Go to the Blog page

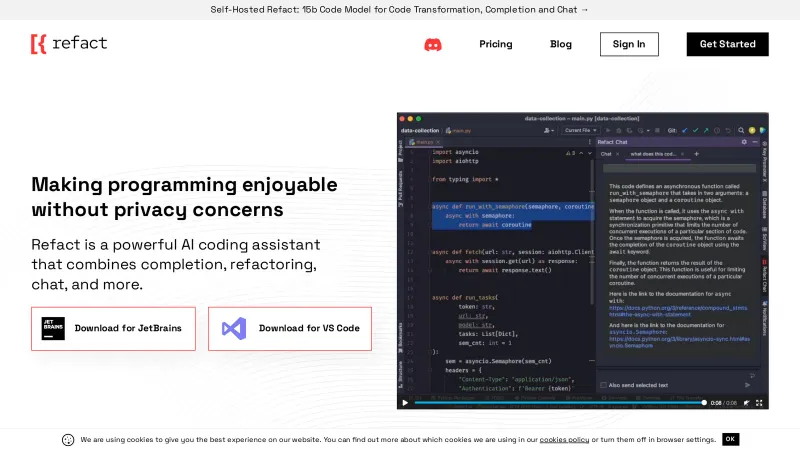(561, 44)
